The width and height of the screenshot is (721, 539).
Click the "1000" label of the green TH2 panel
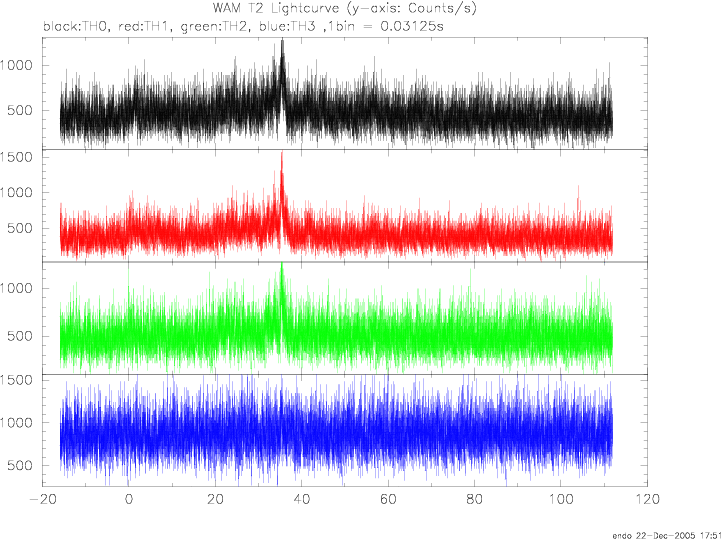pos(16,288)
